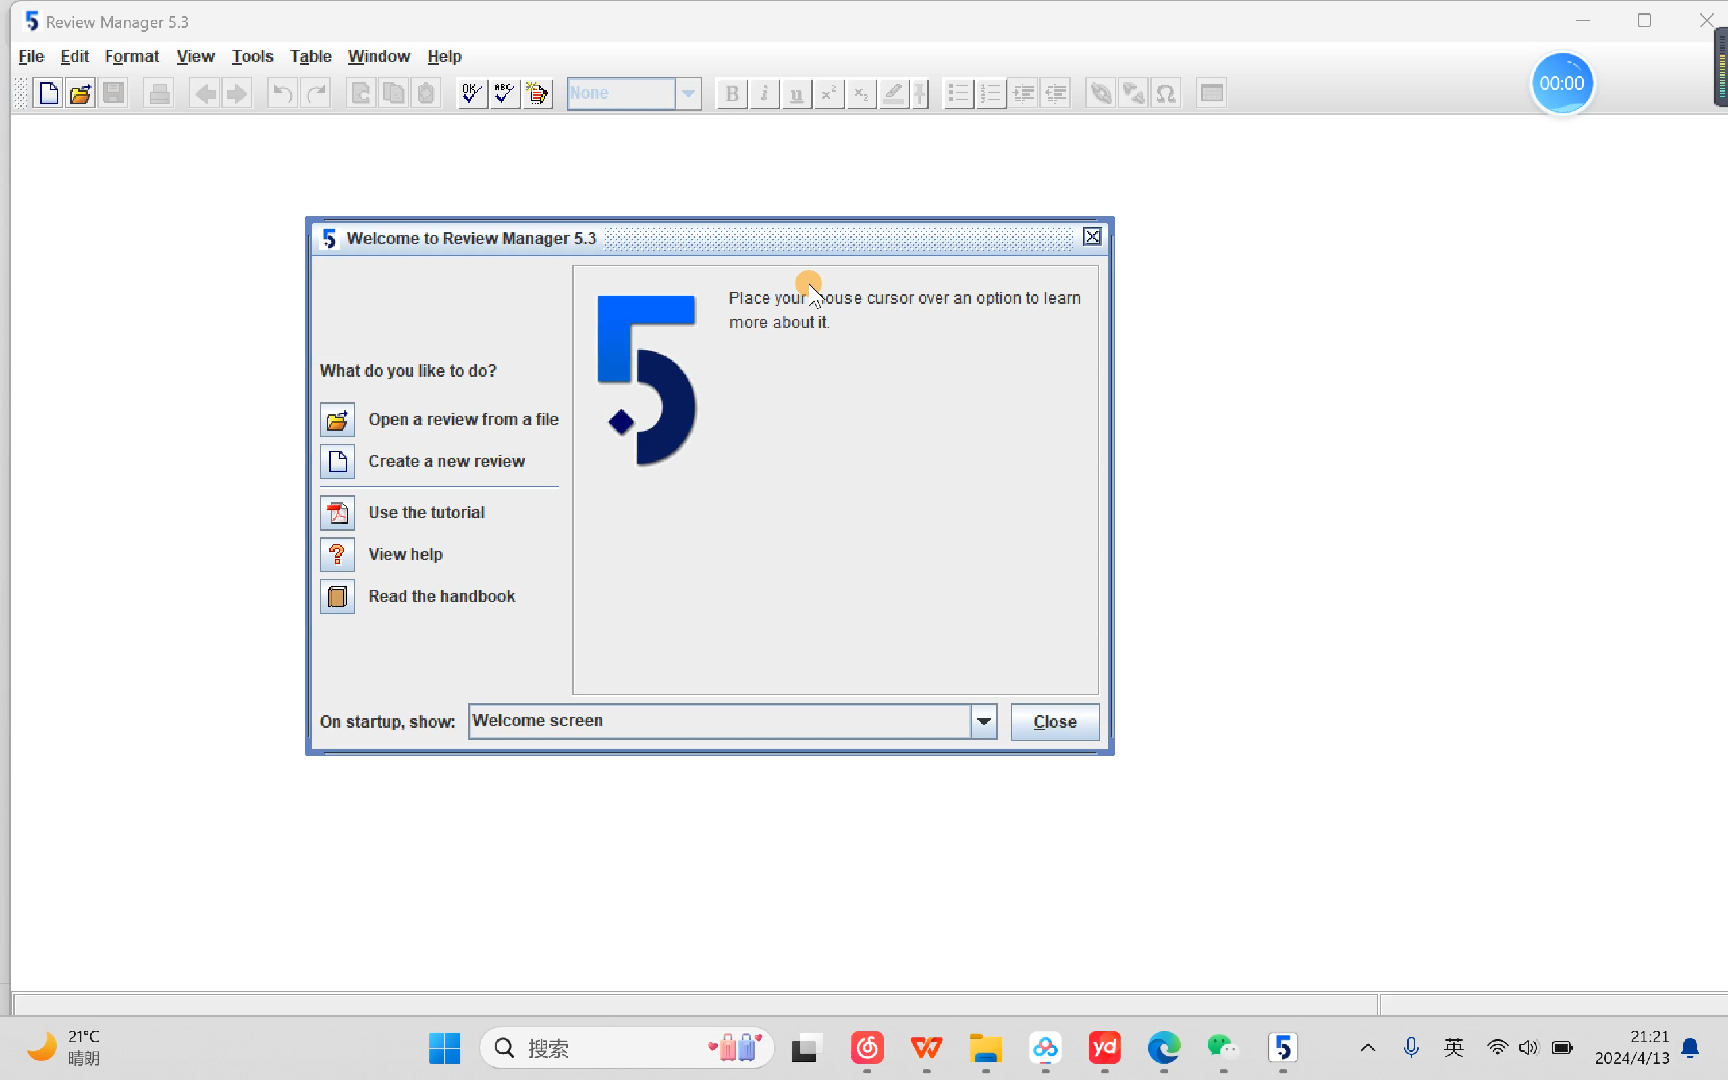
Task: Click the question mark help icon
Action: (x=337, y=554)
